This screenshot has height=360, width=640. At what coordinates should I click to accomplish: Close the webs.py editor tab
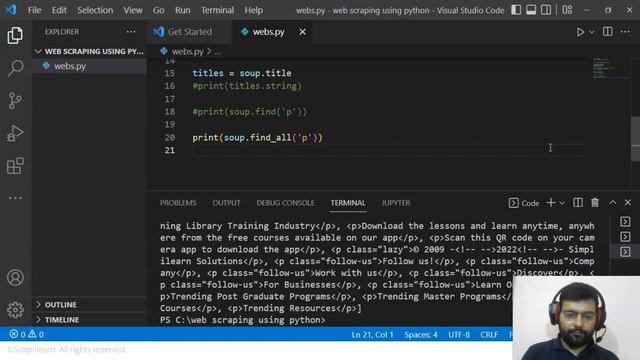302,32
